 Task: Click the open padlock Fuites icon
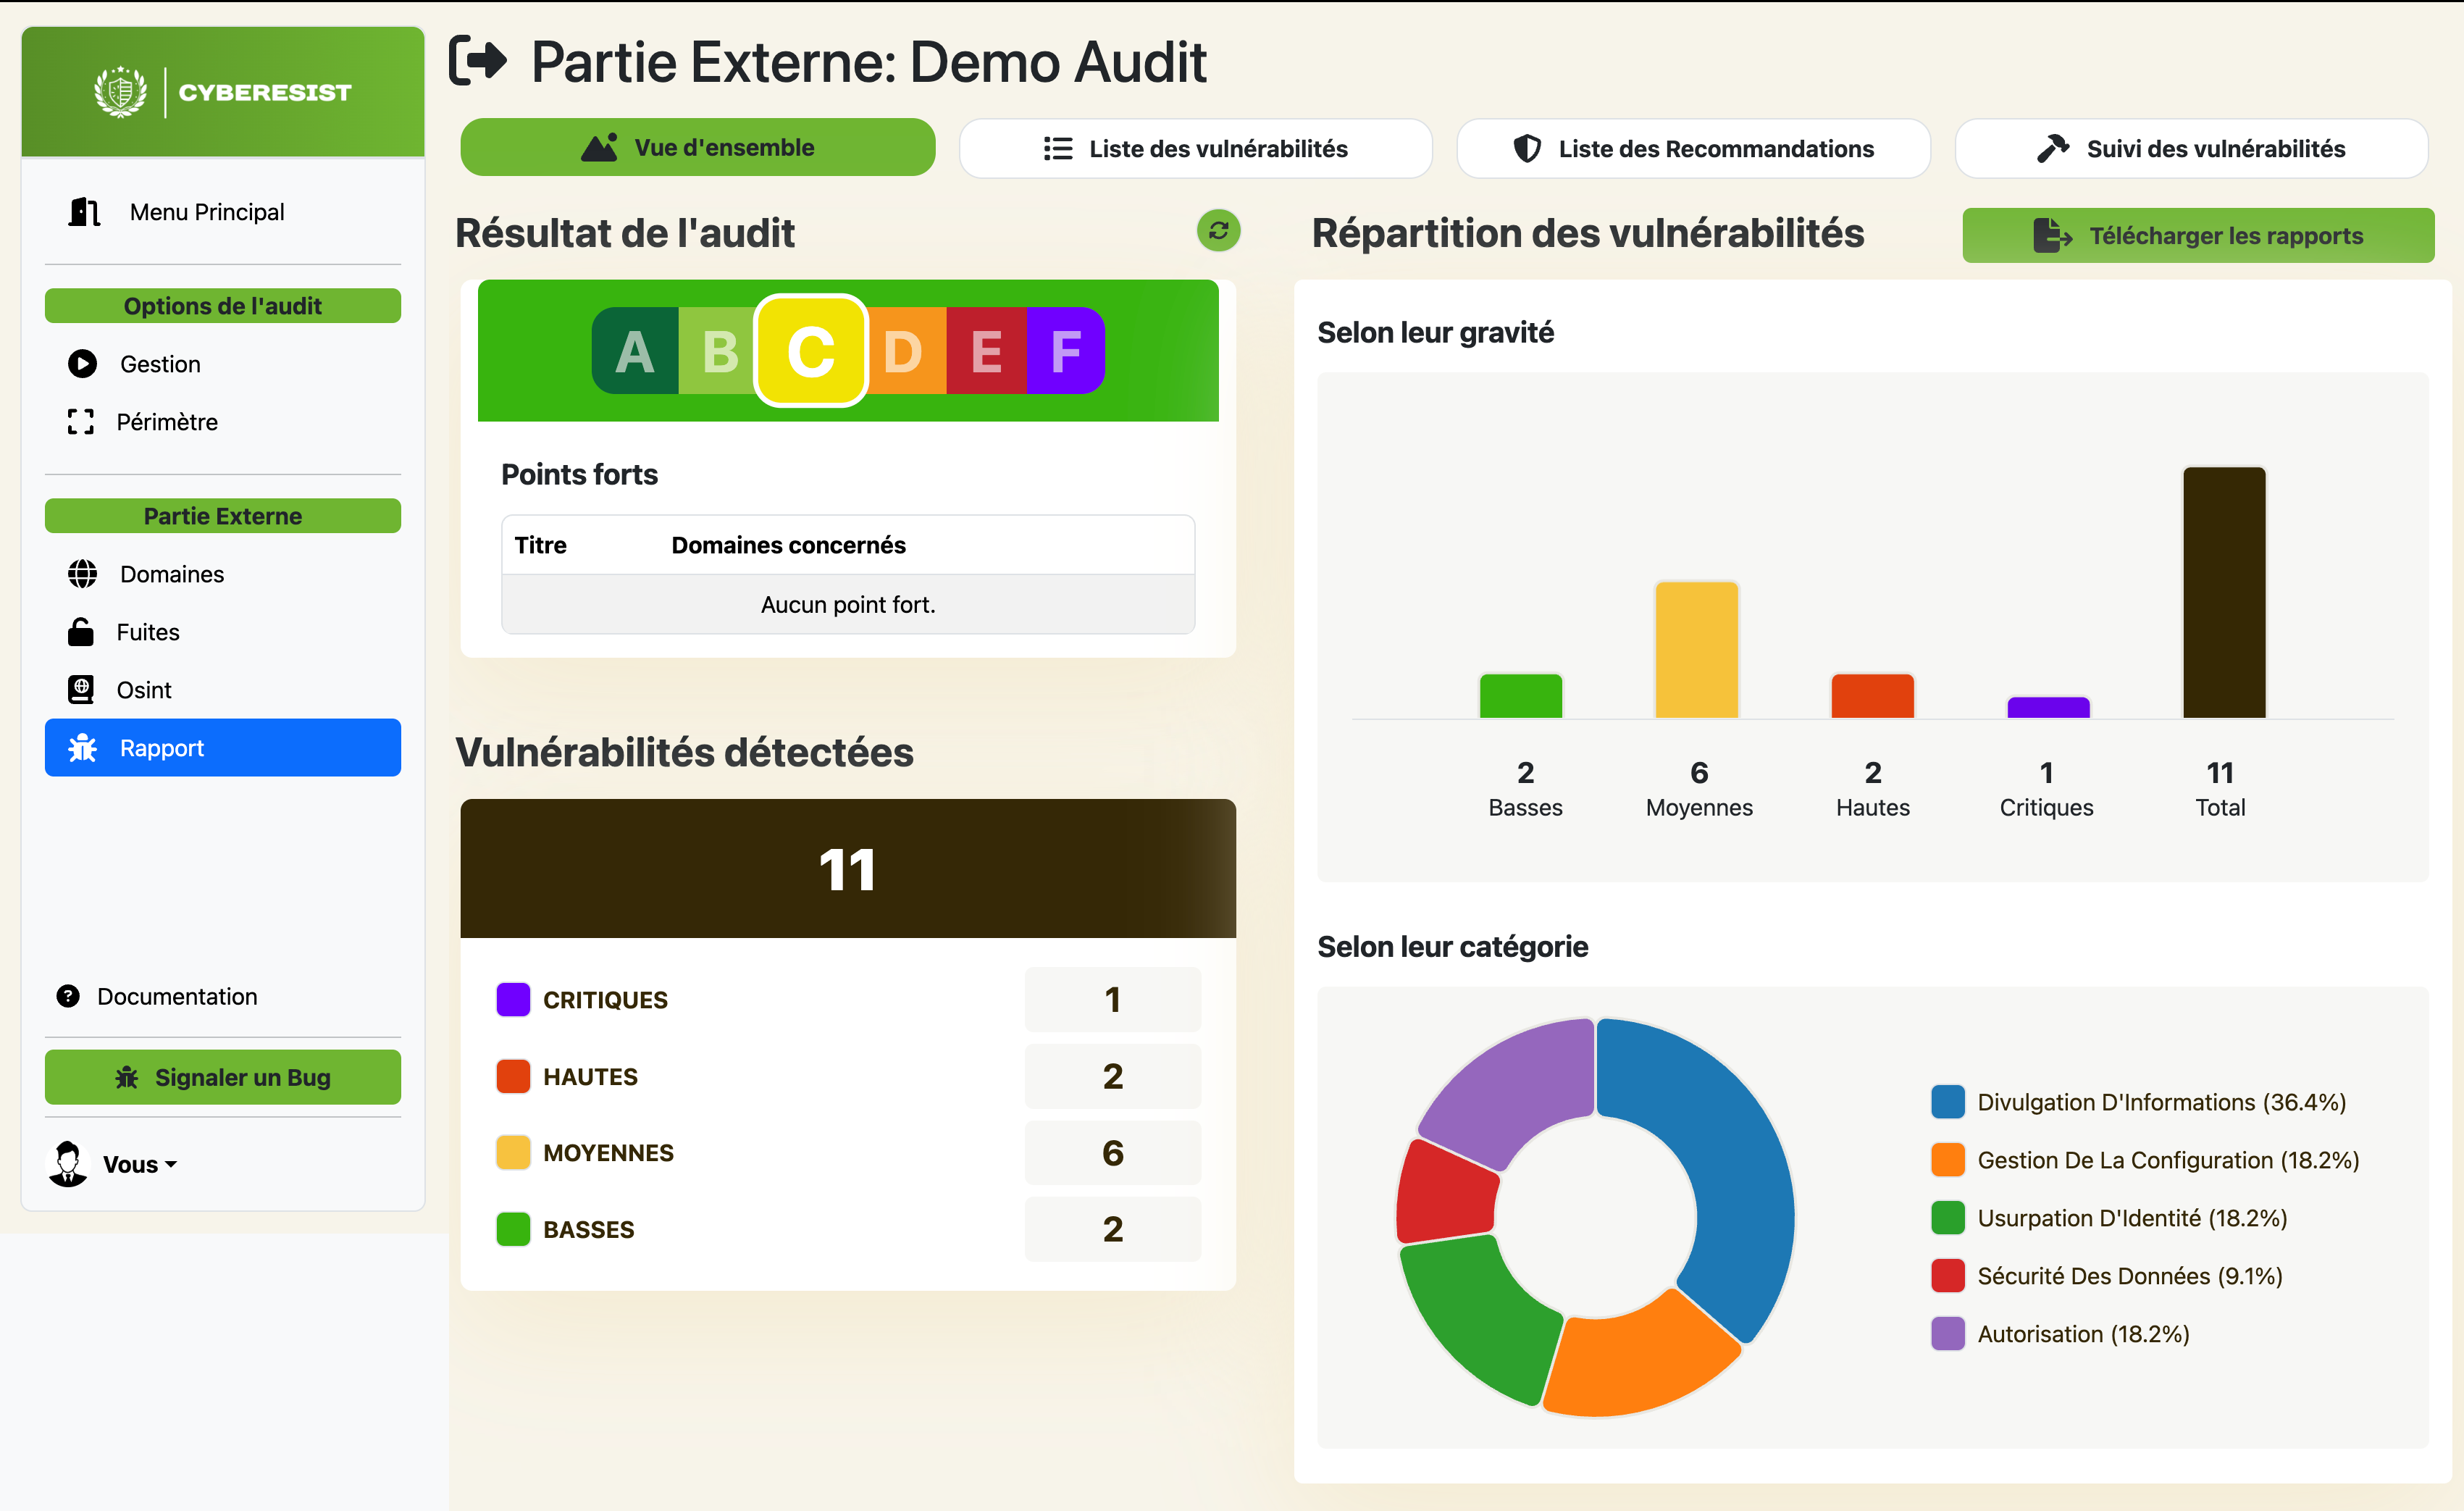(80, 632)
